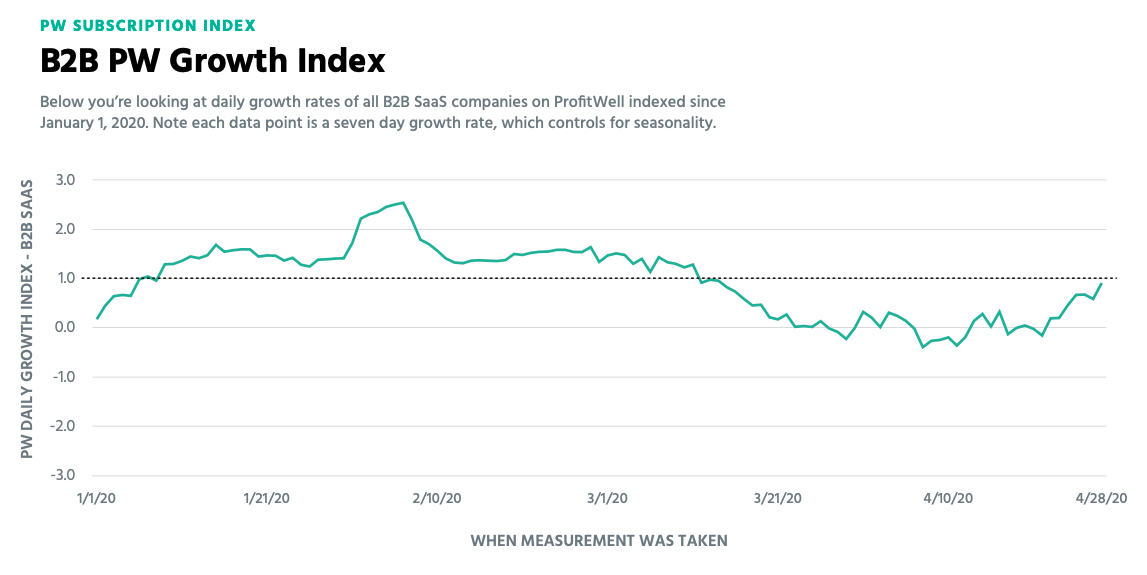Select the 2/10/20 date marker
Viewport: 1147px width, 575px height.
pyautogui.click(x=438, y=498)
